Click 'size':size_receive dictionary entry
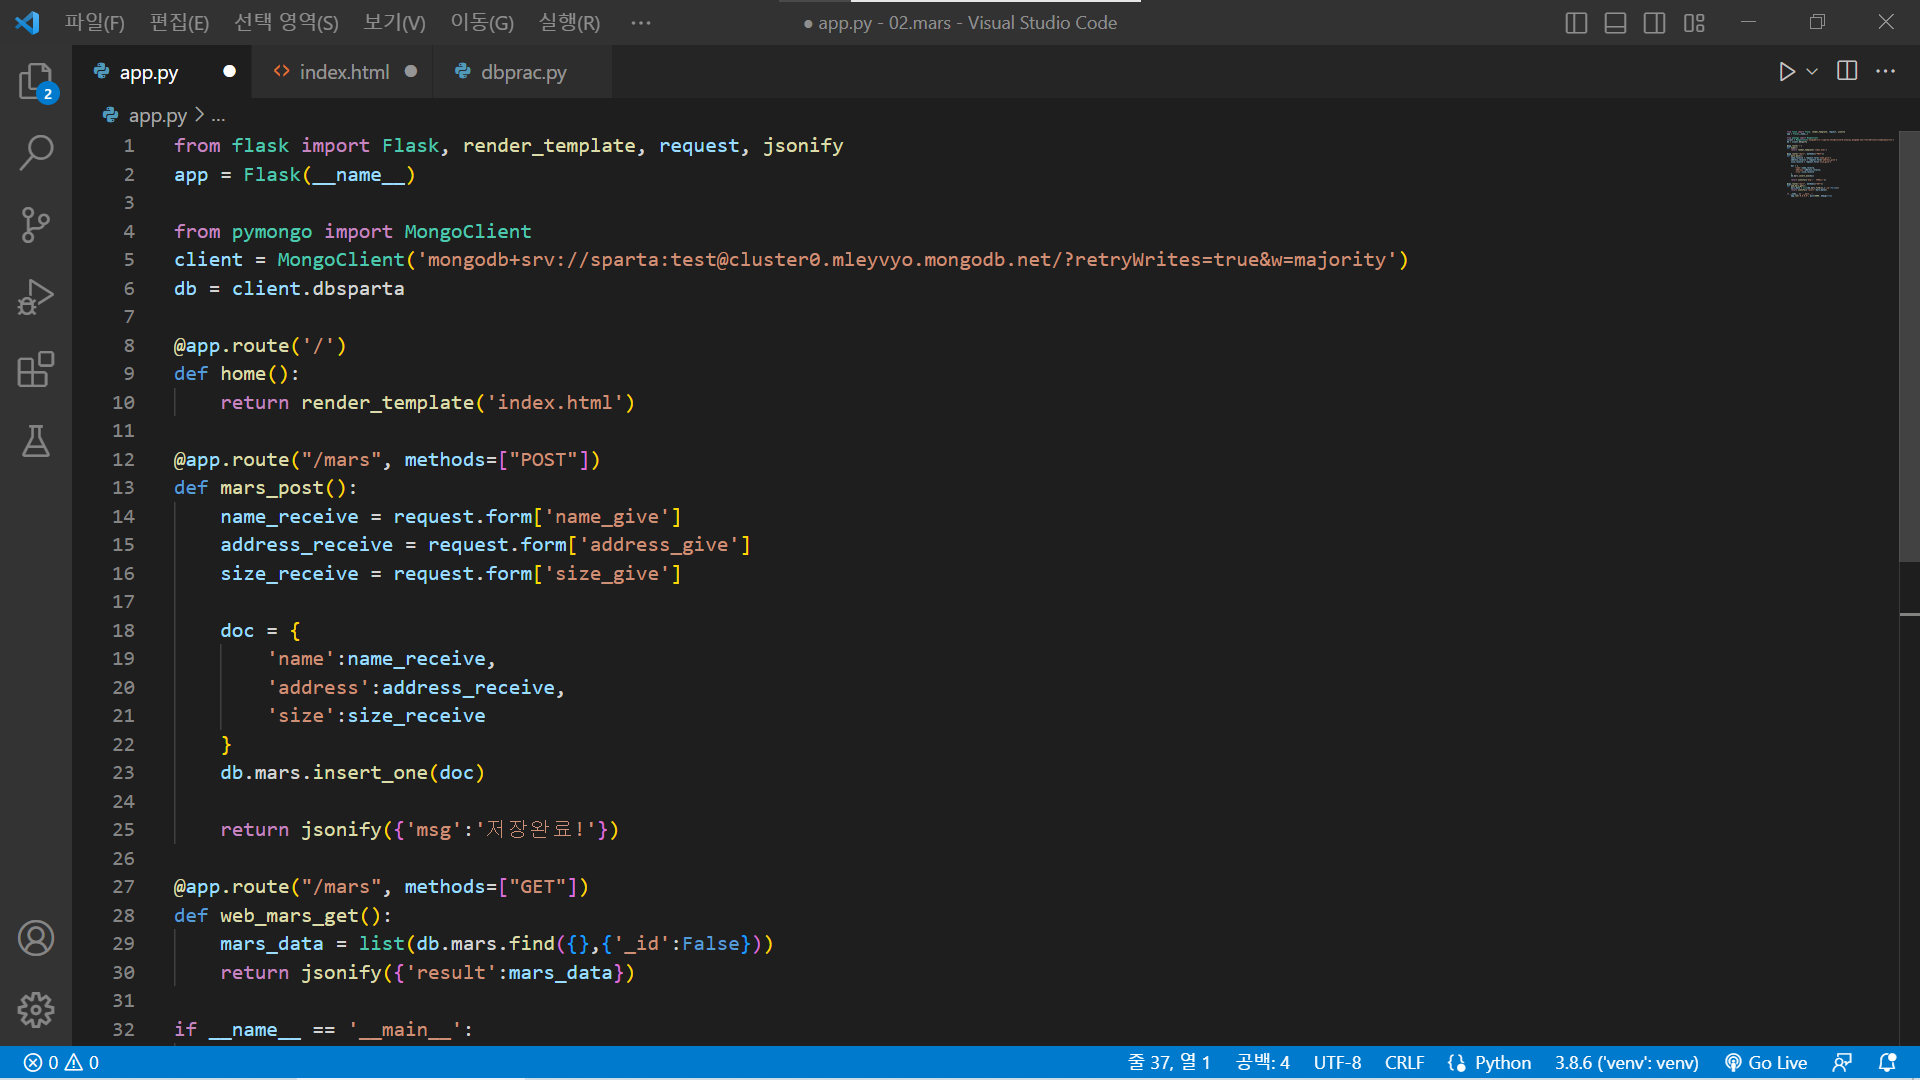This screenshot has width=1920, height=1080. (x=376, y=716)
